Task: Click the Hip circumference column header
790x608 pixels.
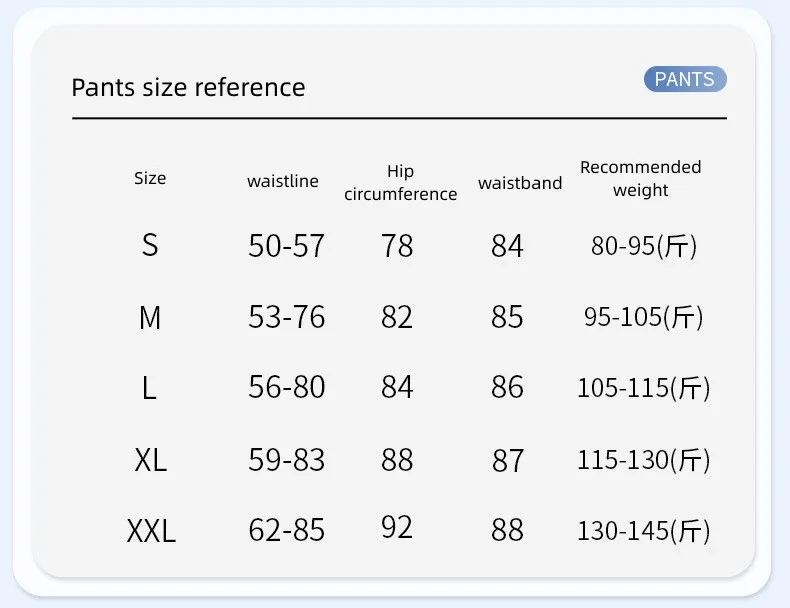Action: [400, 183]
